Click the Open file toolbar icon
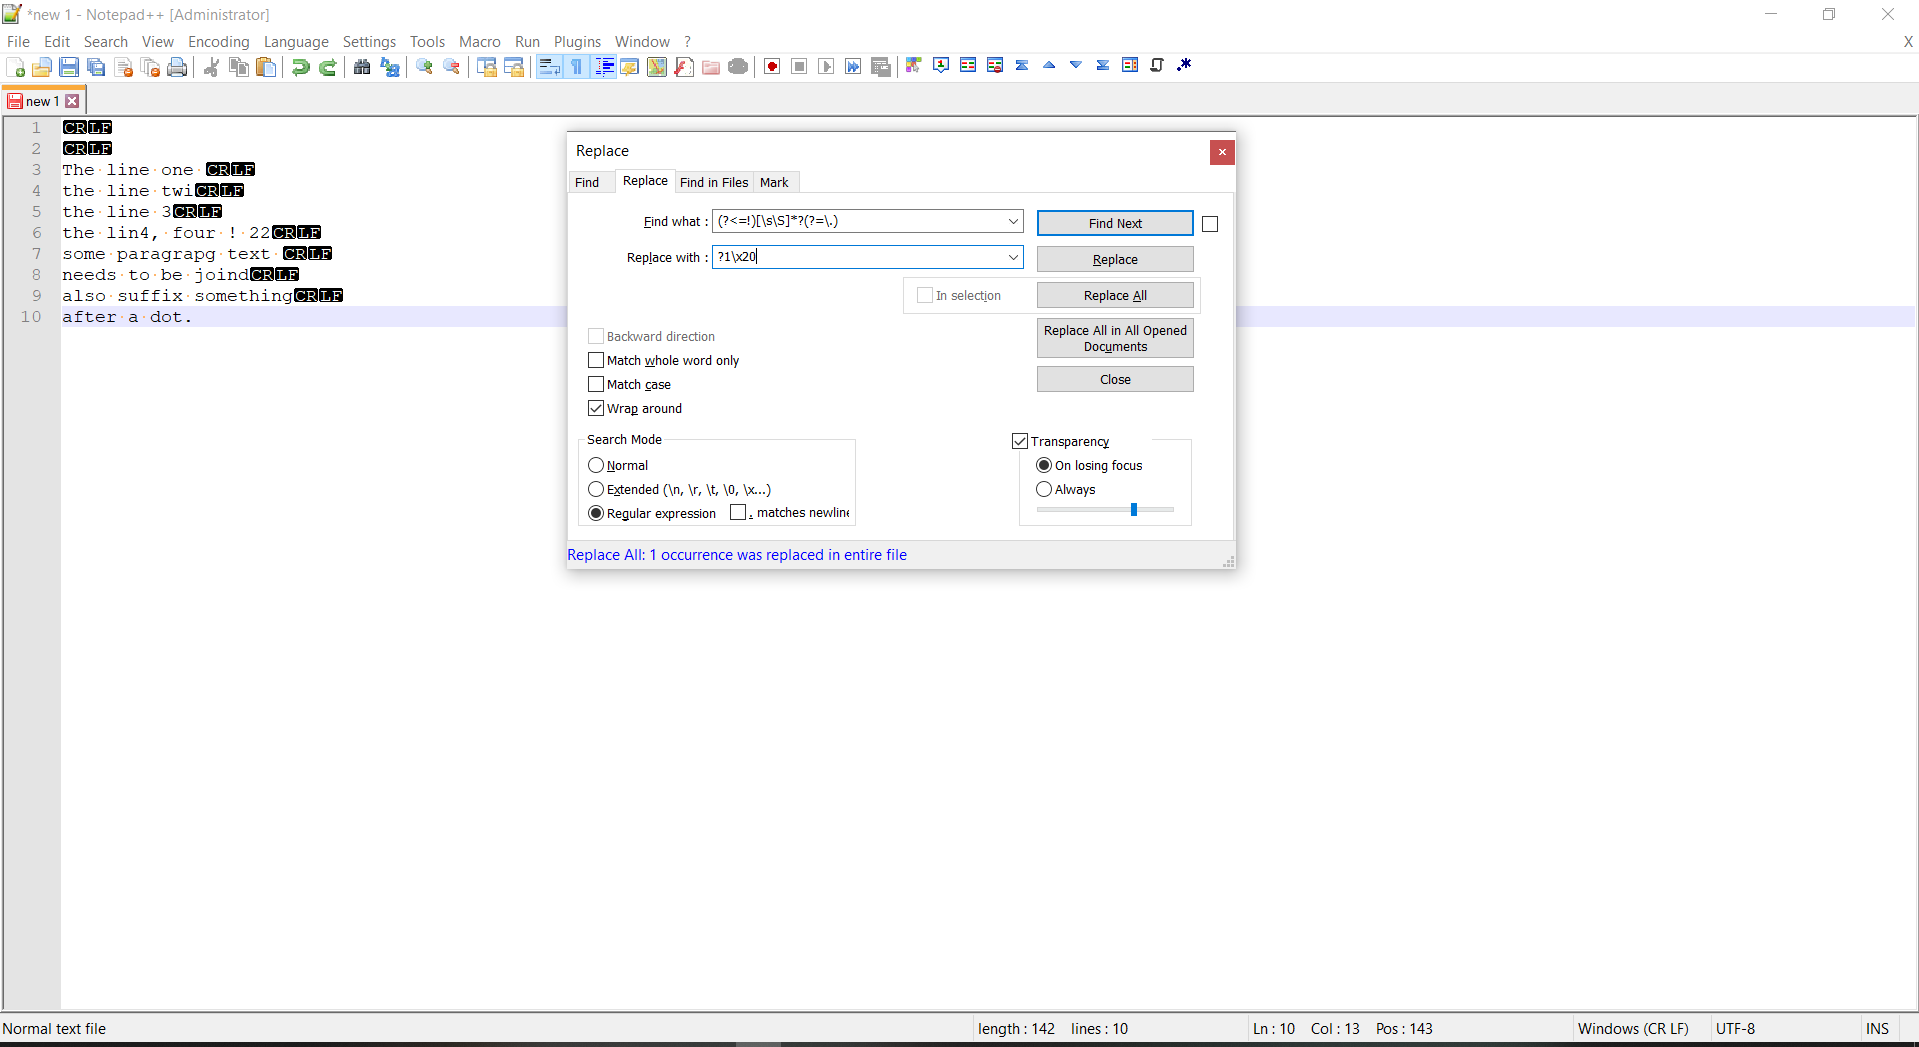The height and width of the screenshot is (1047, 1919). 42,67
